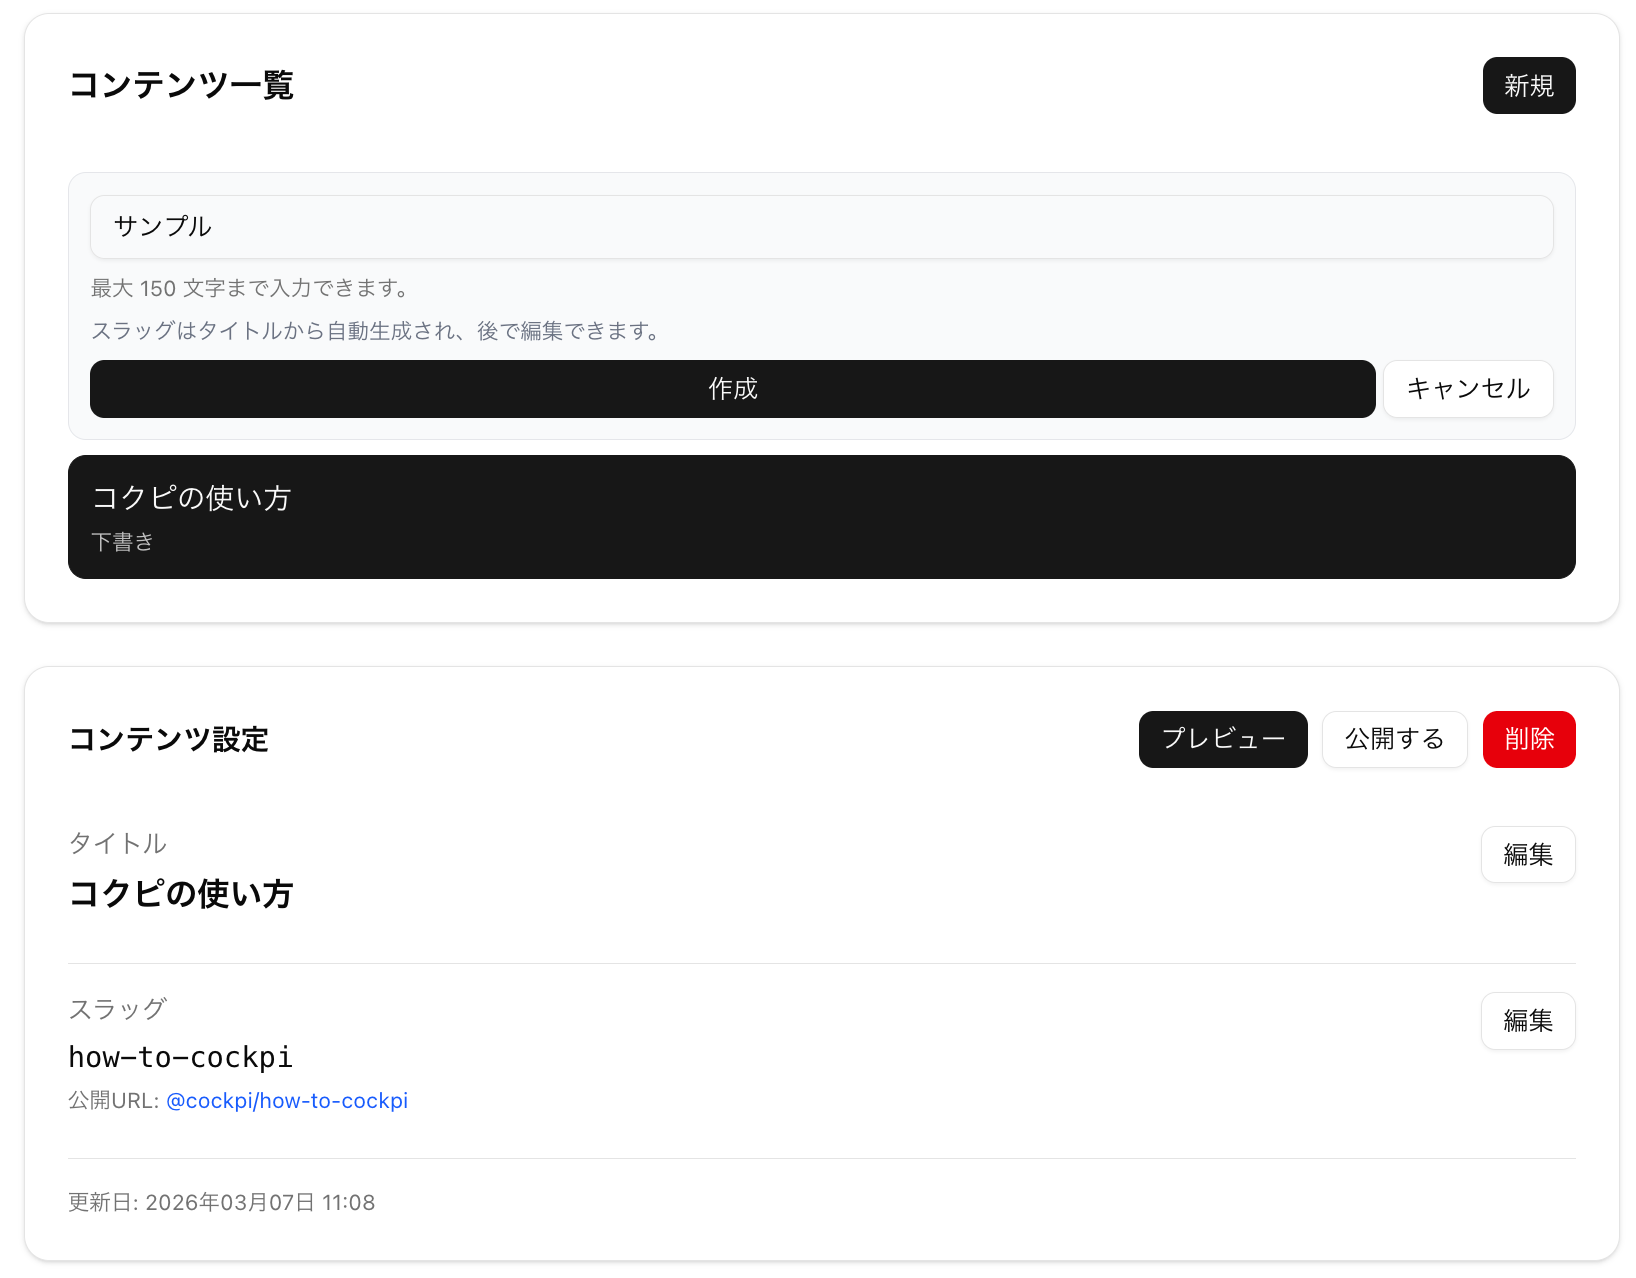Click the 下書き status in list item
Screen dimensions: 1636x1278
tap(122, 542)
